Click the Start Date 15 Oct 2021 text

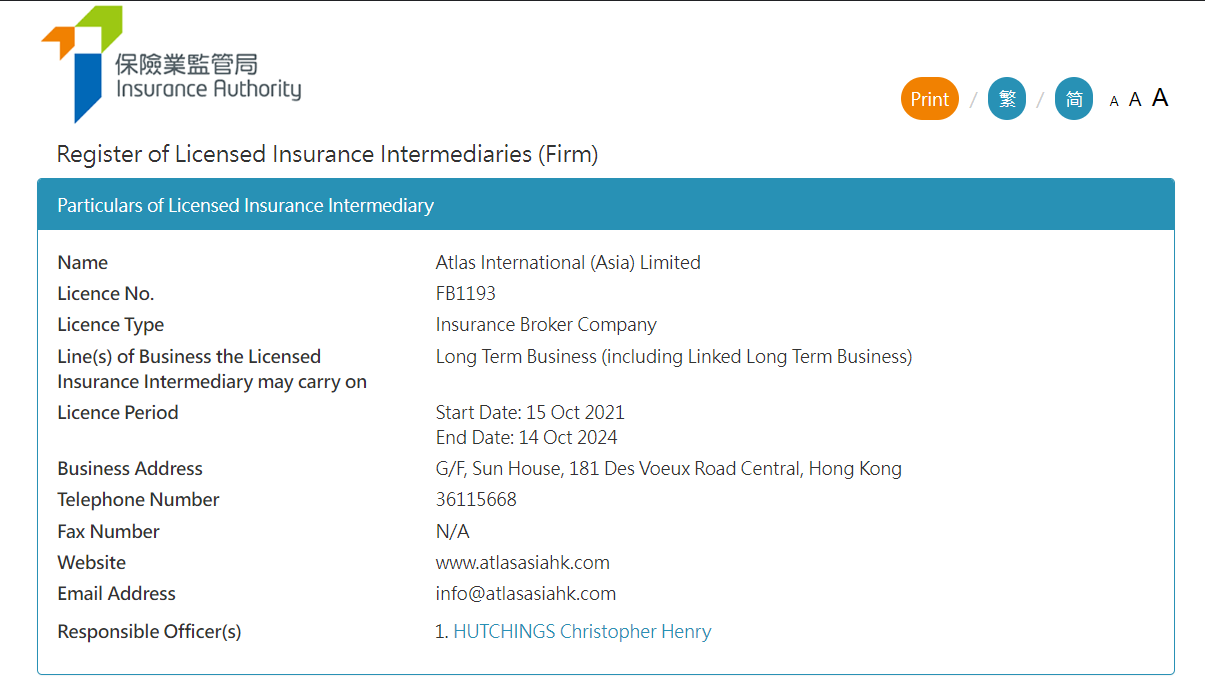(530, 413)
